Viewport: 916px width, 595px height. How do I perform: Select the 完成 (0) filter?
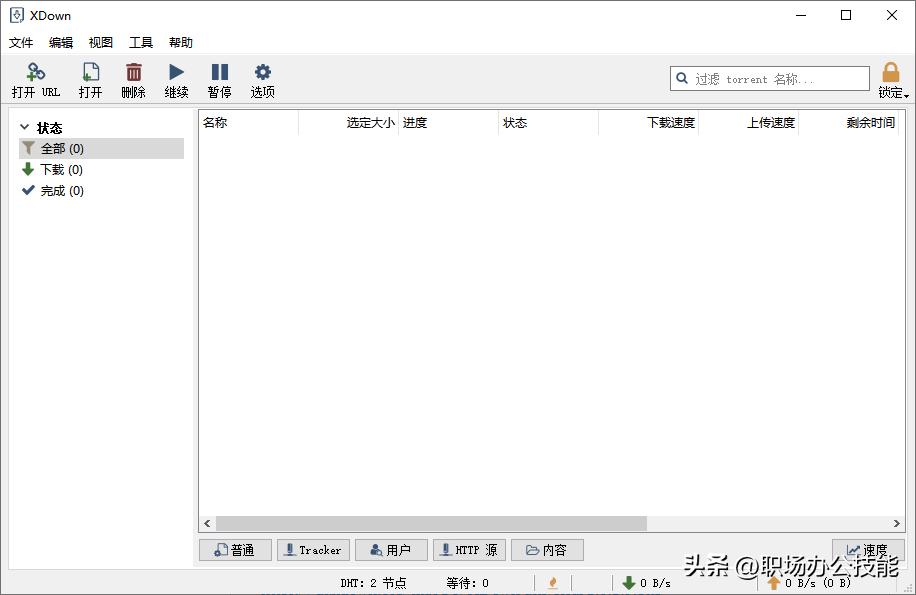coord(102,190)
